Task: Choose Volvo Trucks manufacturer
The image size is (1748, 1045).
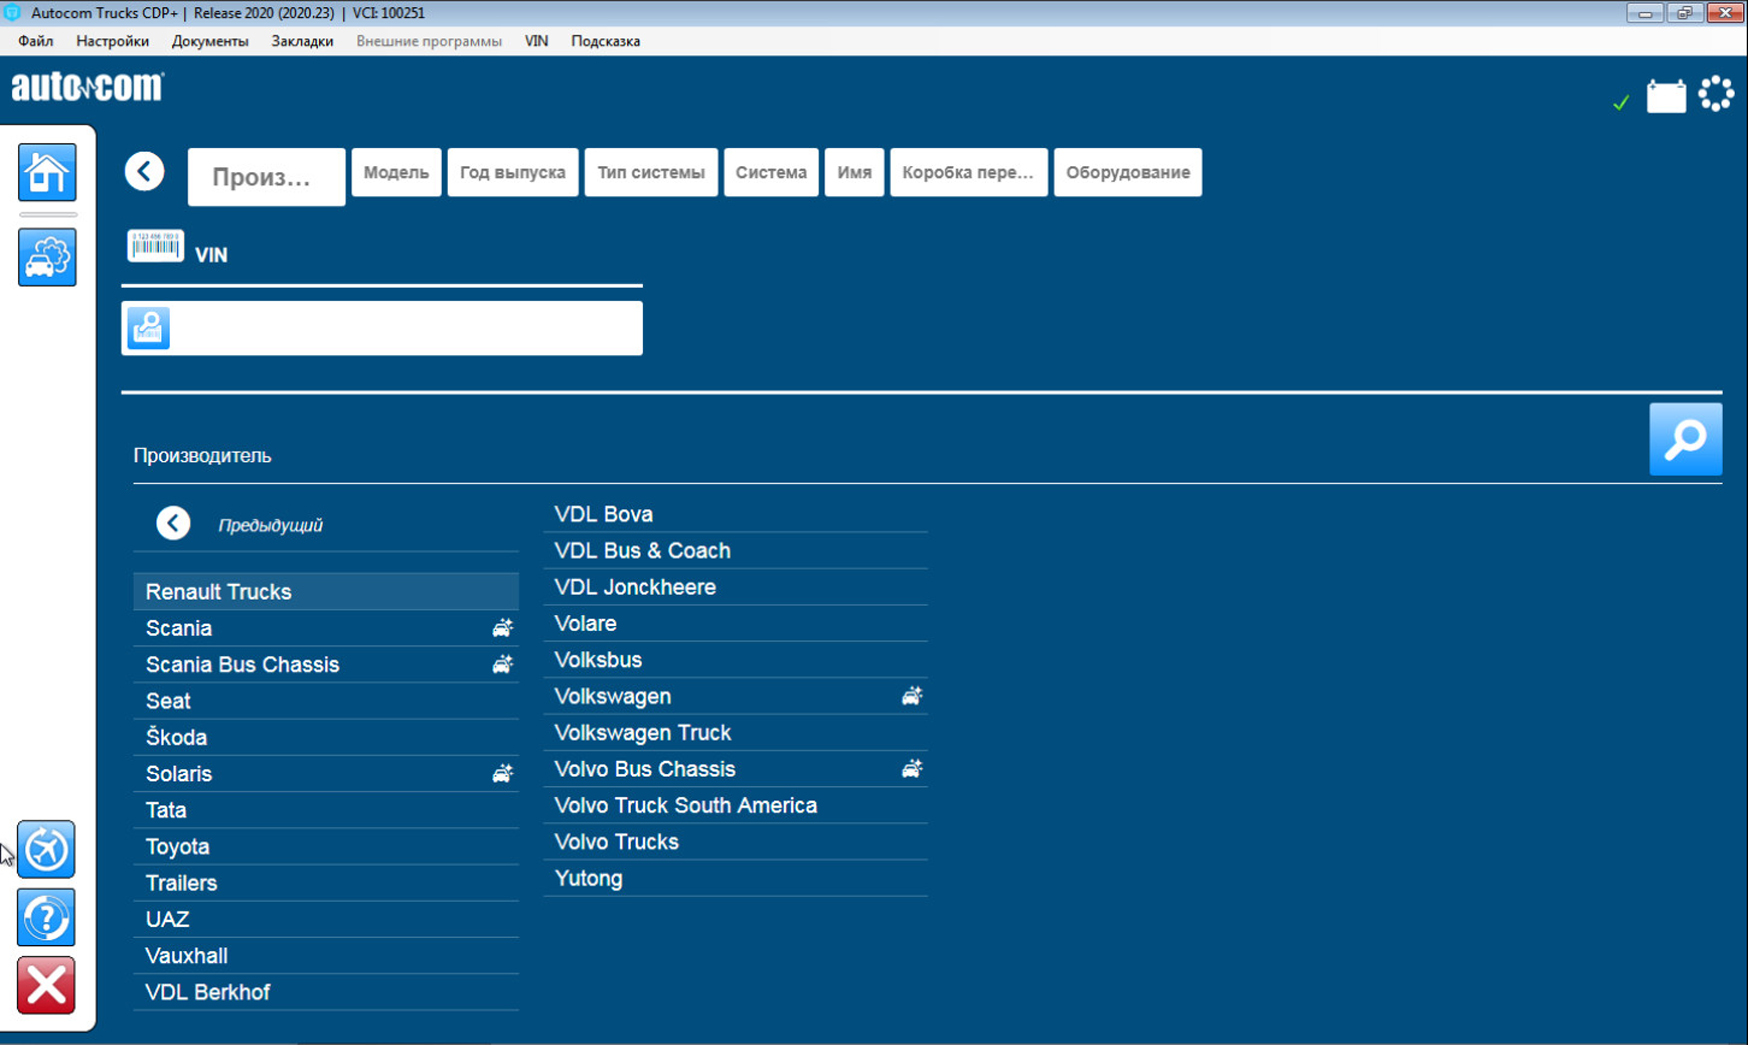Action: [616, 842]
